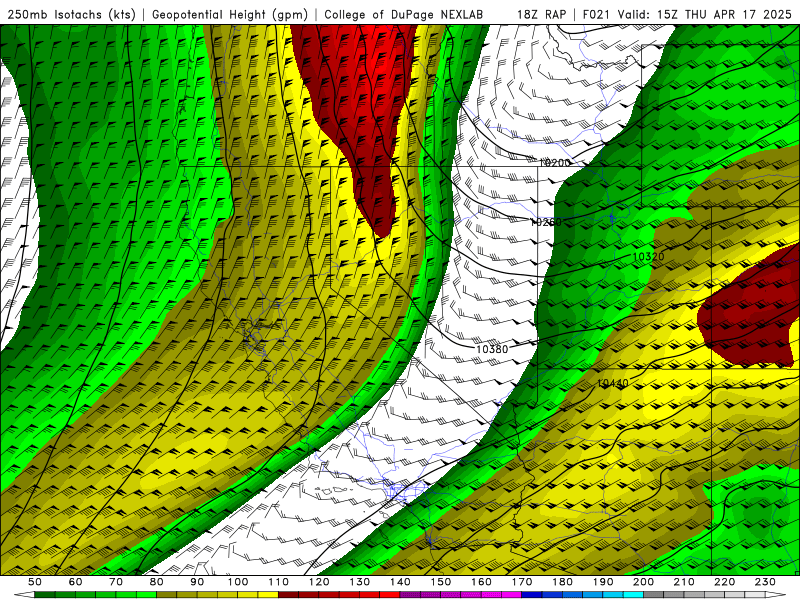Viewport: 800px width, 600px height.
Task: Click the 200 value on the color scale
Action: [x=644, y=582]
